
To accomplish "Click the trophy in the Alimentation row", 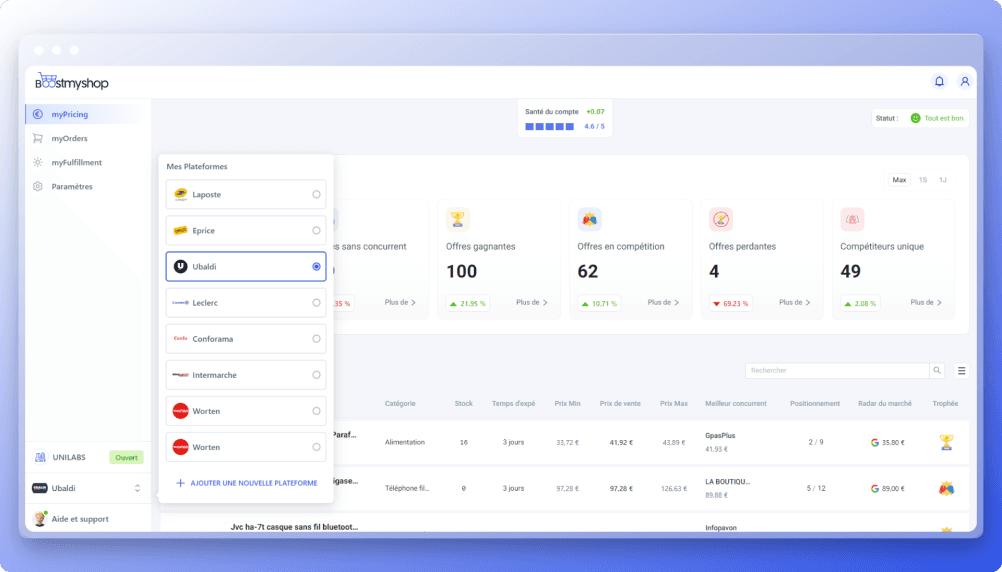I will 946,442.
